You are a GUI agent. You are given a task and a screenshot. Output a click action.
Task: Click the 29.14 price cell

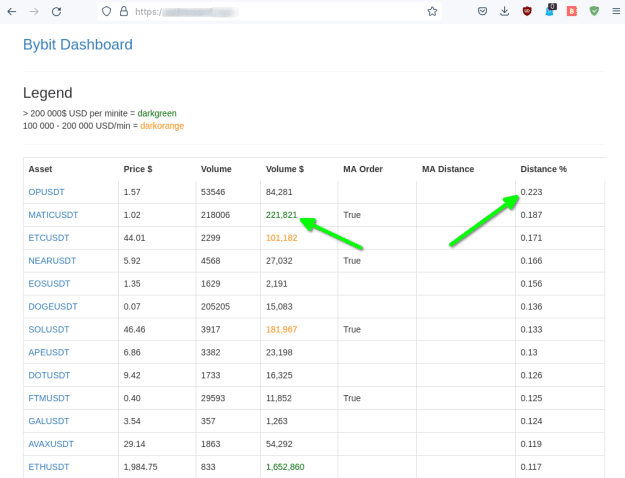(134, 444)
